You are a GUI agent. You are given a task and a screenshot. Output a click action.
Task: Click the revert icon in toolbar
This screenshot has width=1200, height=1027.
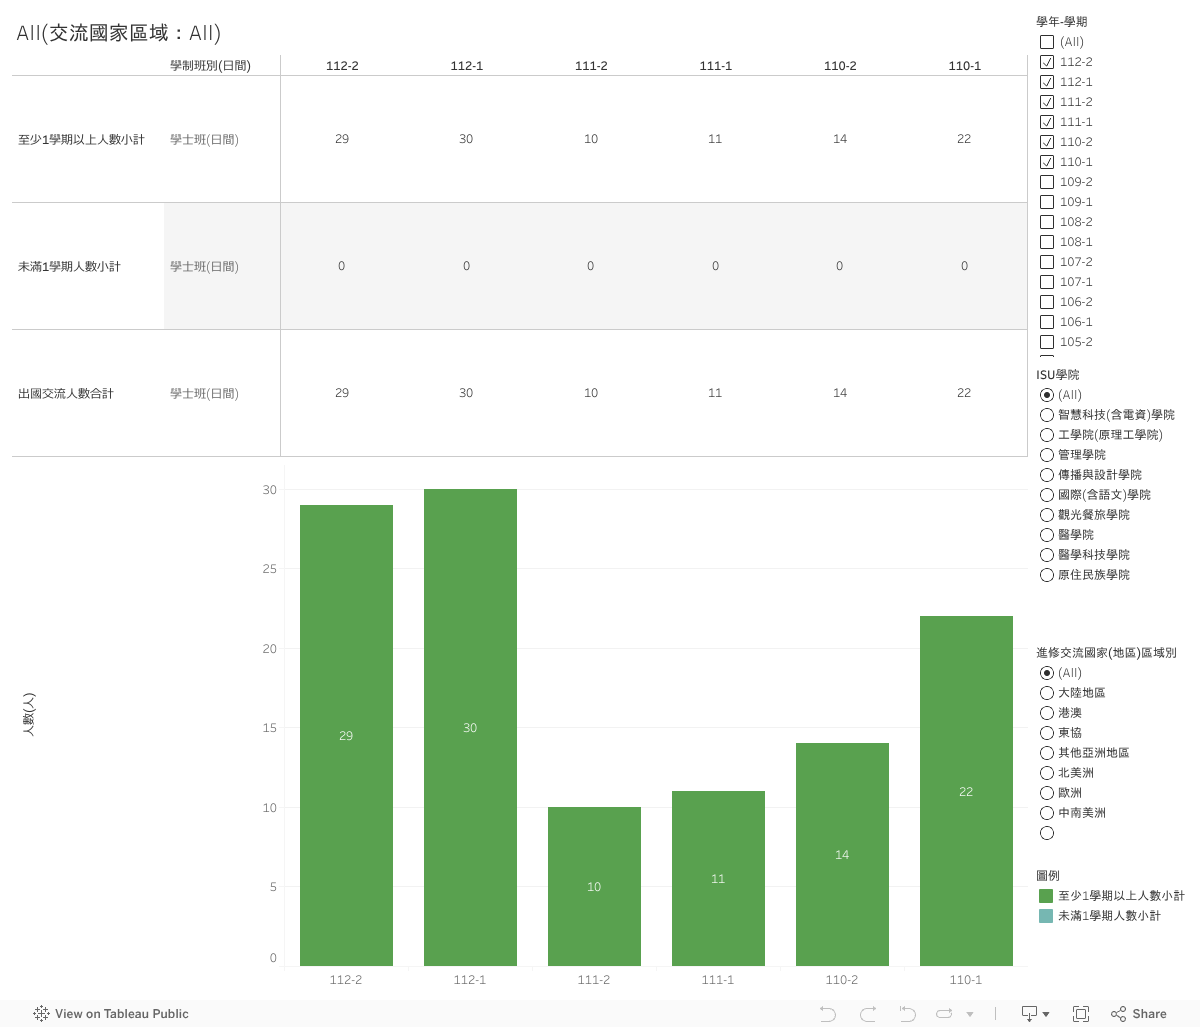[x=907, y=1014]
